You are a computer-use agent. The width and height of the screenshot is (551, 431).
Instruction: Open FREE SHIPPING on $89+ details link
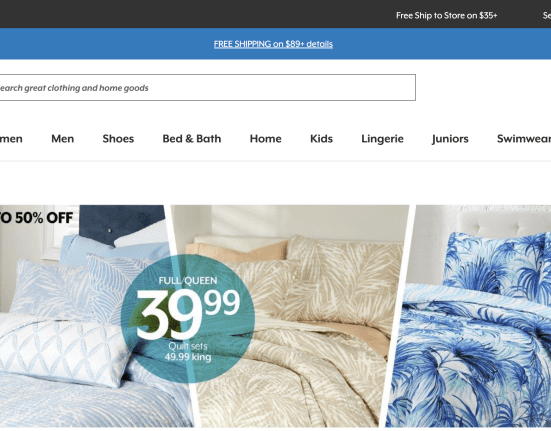[x=273, y=44]
